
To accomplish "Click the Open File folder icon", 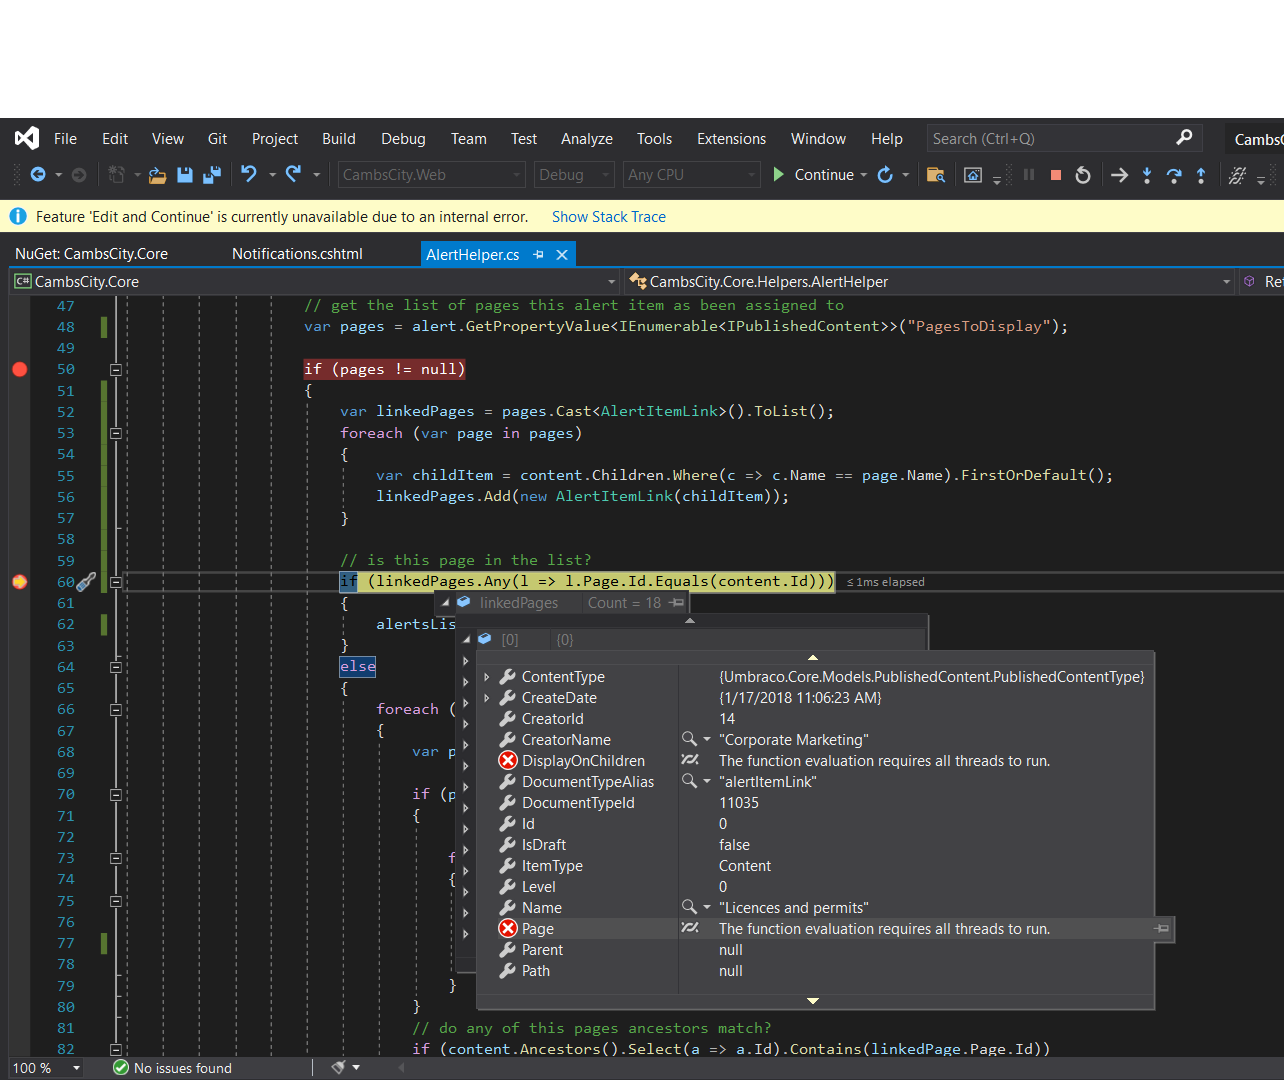I will click(157, 175).
